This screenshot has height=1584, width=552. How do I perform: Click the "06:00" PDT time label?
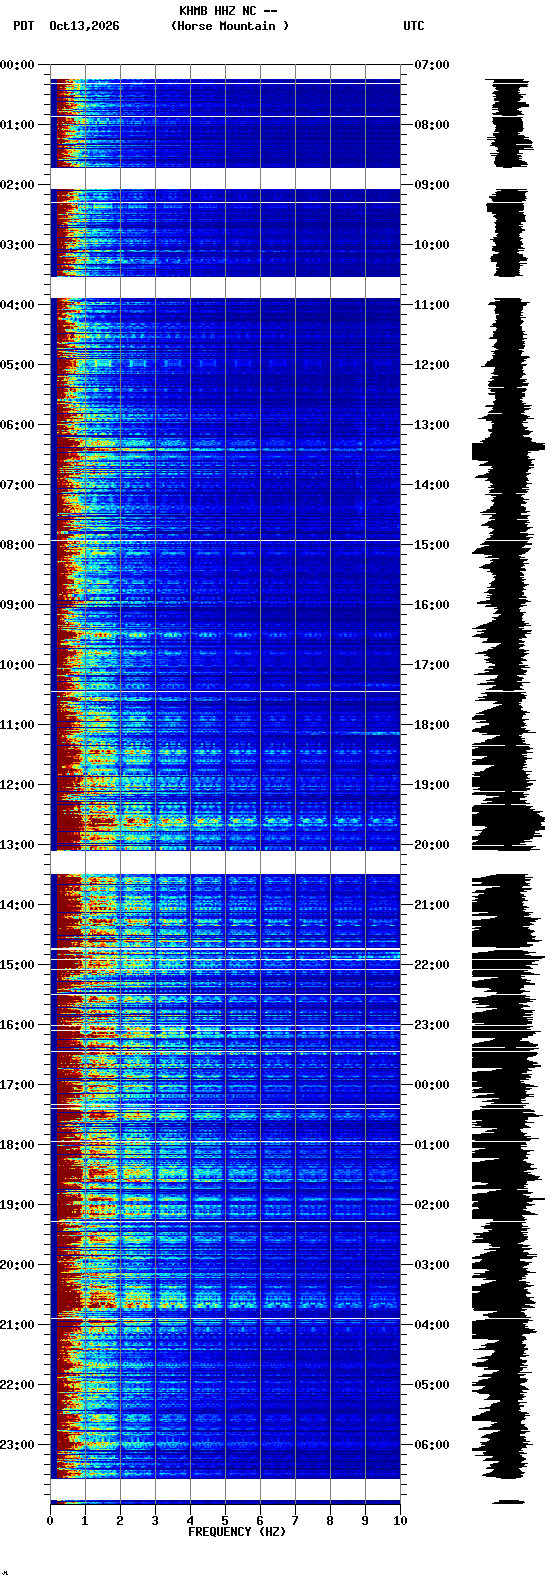(17, 425)
